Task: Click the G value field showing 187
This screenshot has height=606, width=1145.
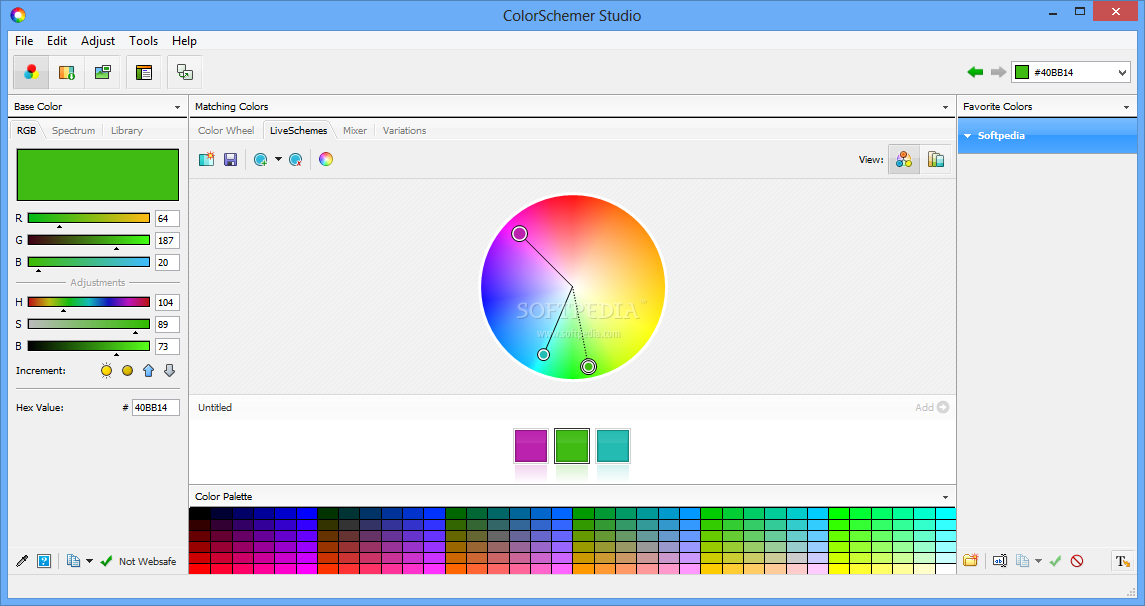Action: [x=167, y=240]
